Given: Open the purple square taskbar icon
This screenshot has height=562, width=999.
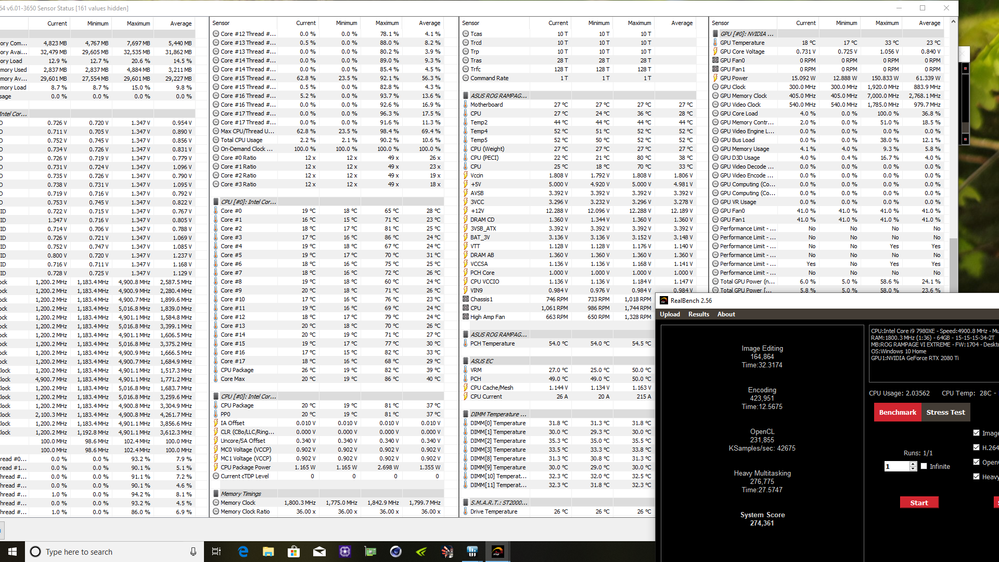Looking at the screenshot, I should 345,552.
